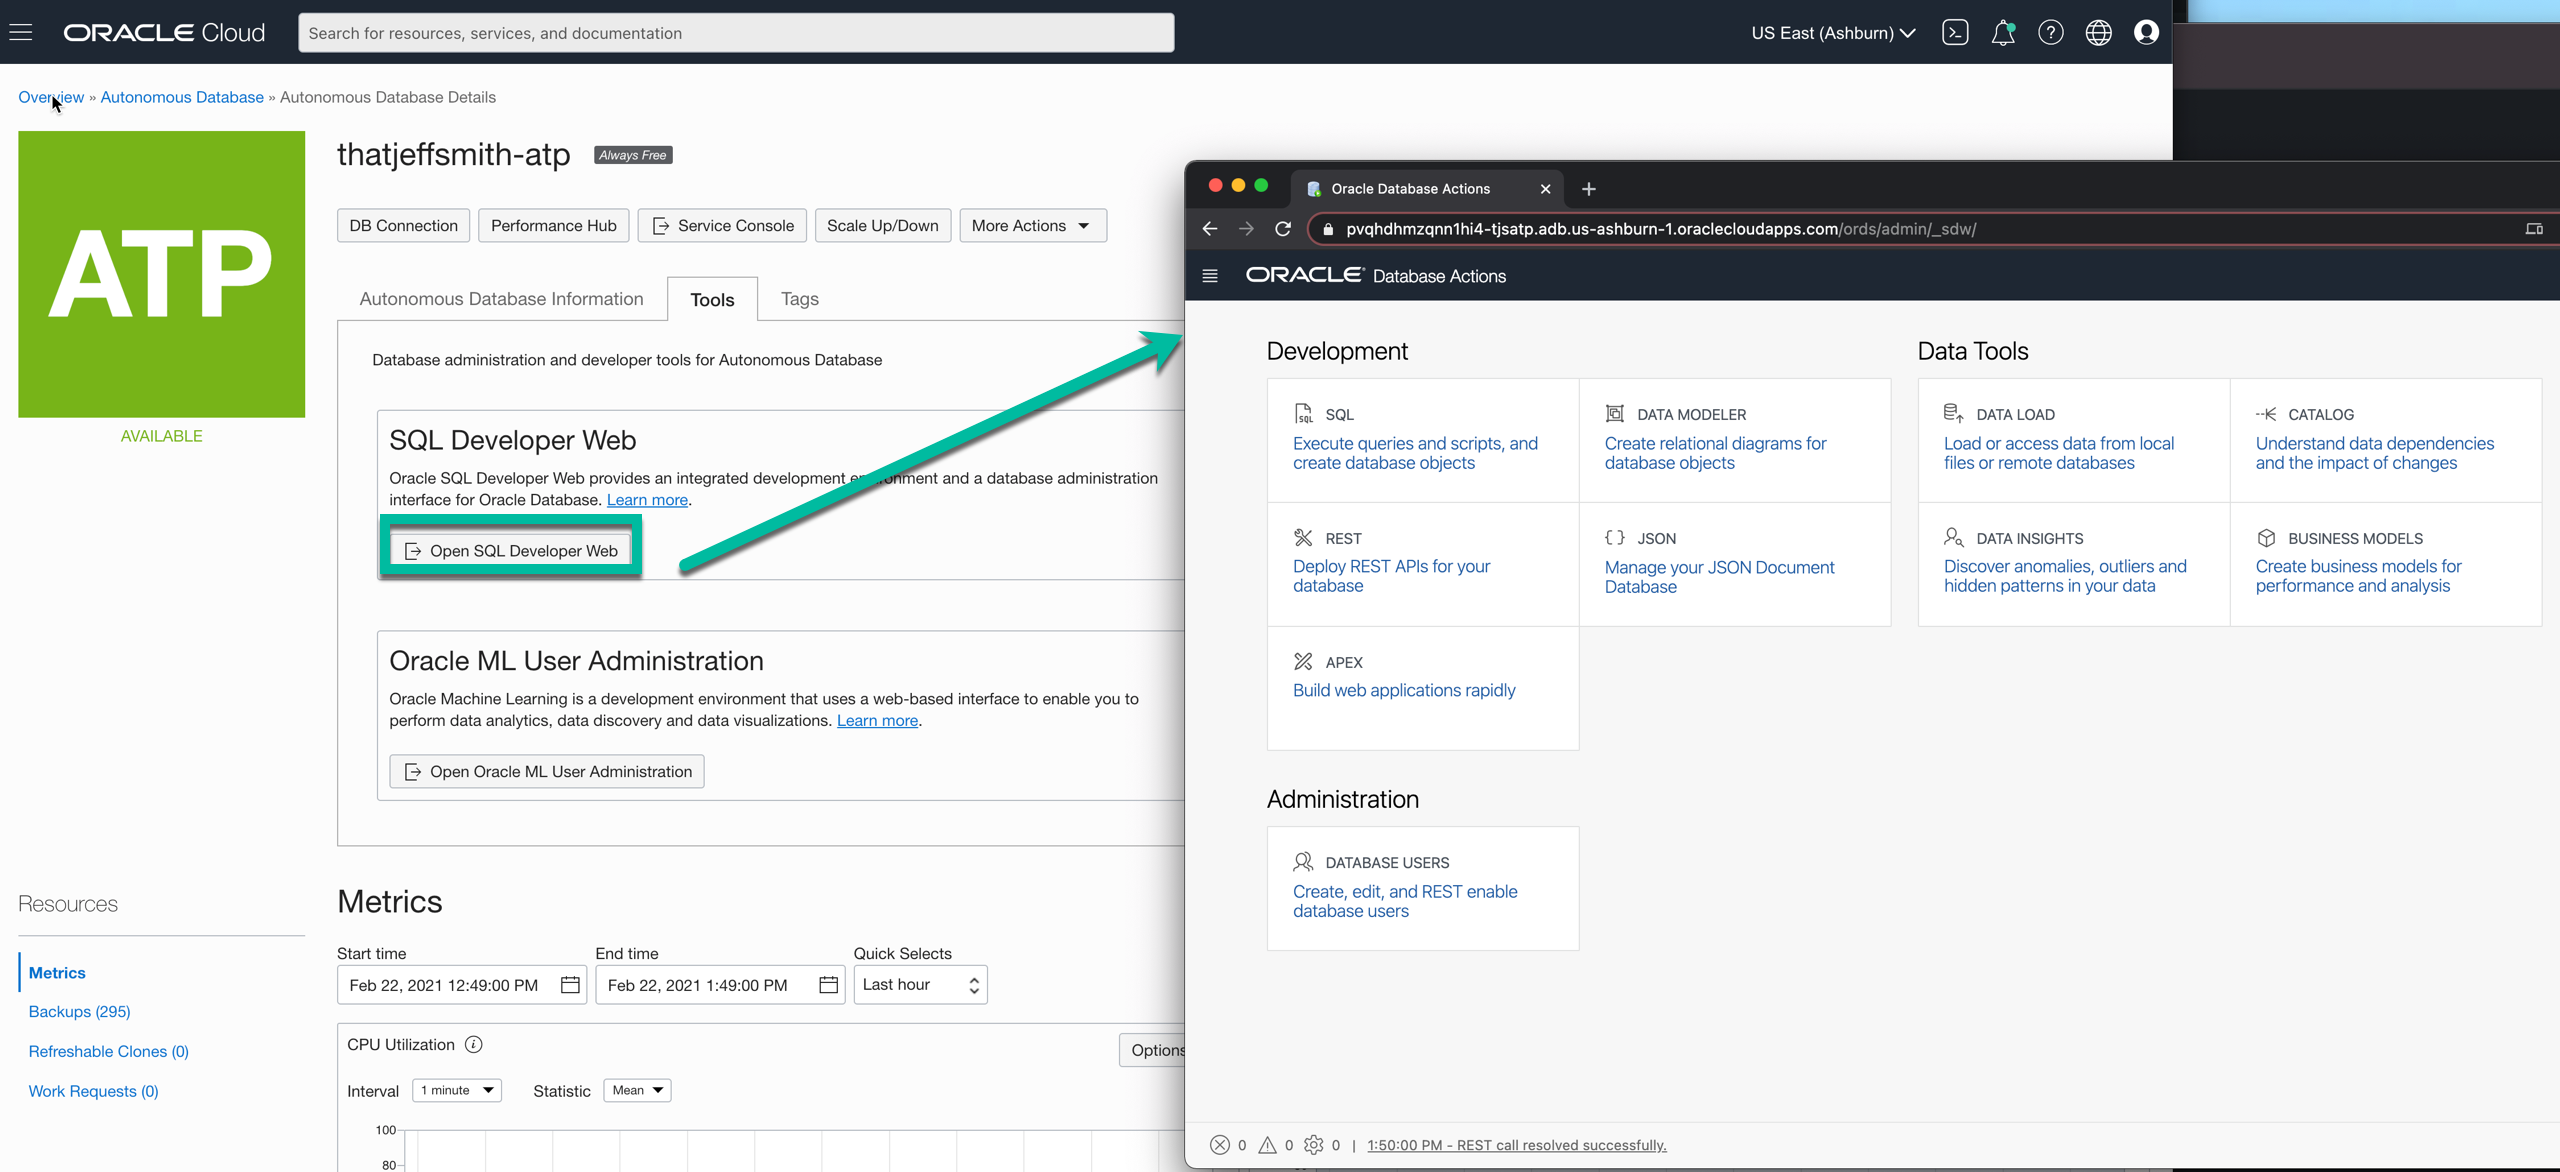Viewport: 2560px width, 1172px height.
Task: Open Oracle ML Learn more link
Action: coord(877,721)
